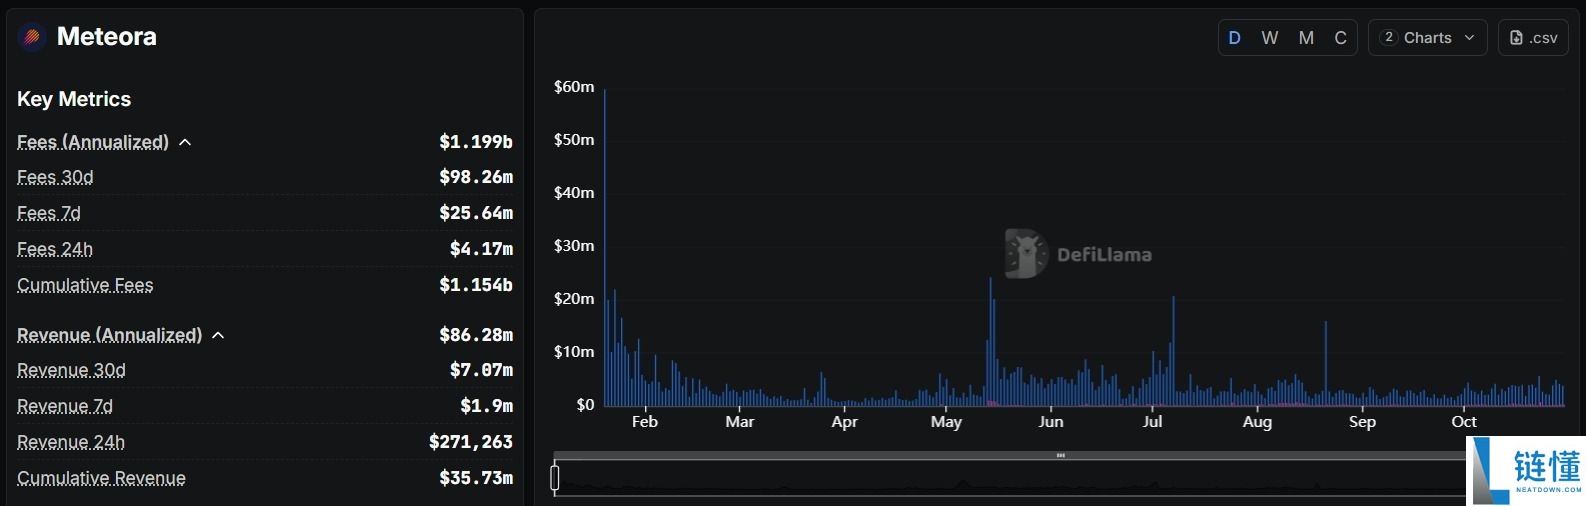Image resolution: width=1586 pixels, height=506 pixels.
Task: Click the Revenue 7d label
Action: click(x=65, y=406)
